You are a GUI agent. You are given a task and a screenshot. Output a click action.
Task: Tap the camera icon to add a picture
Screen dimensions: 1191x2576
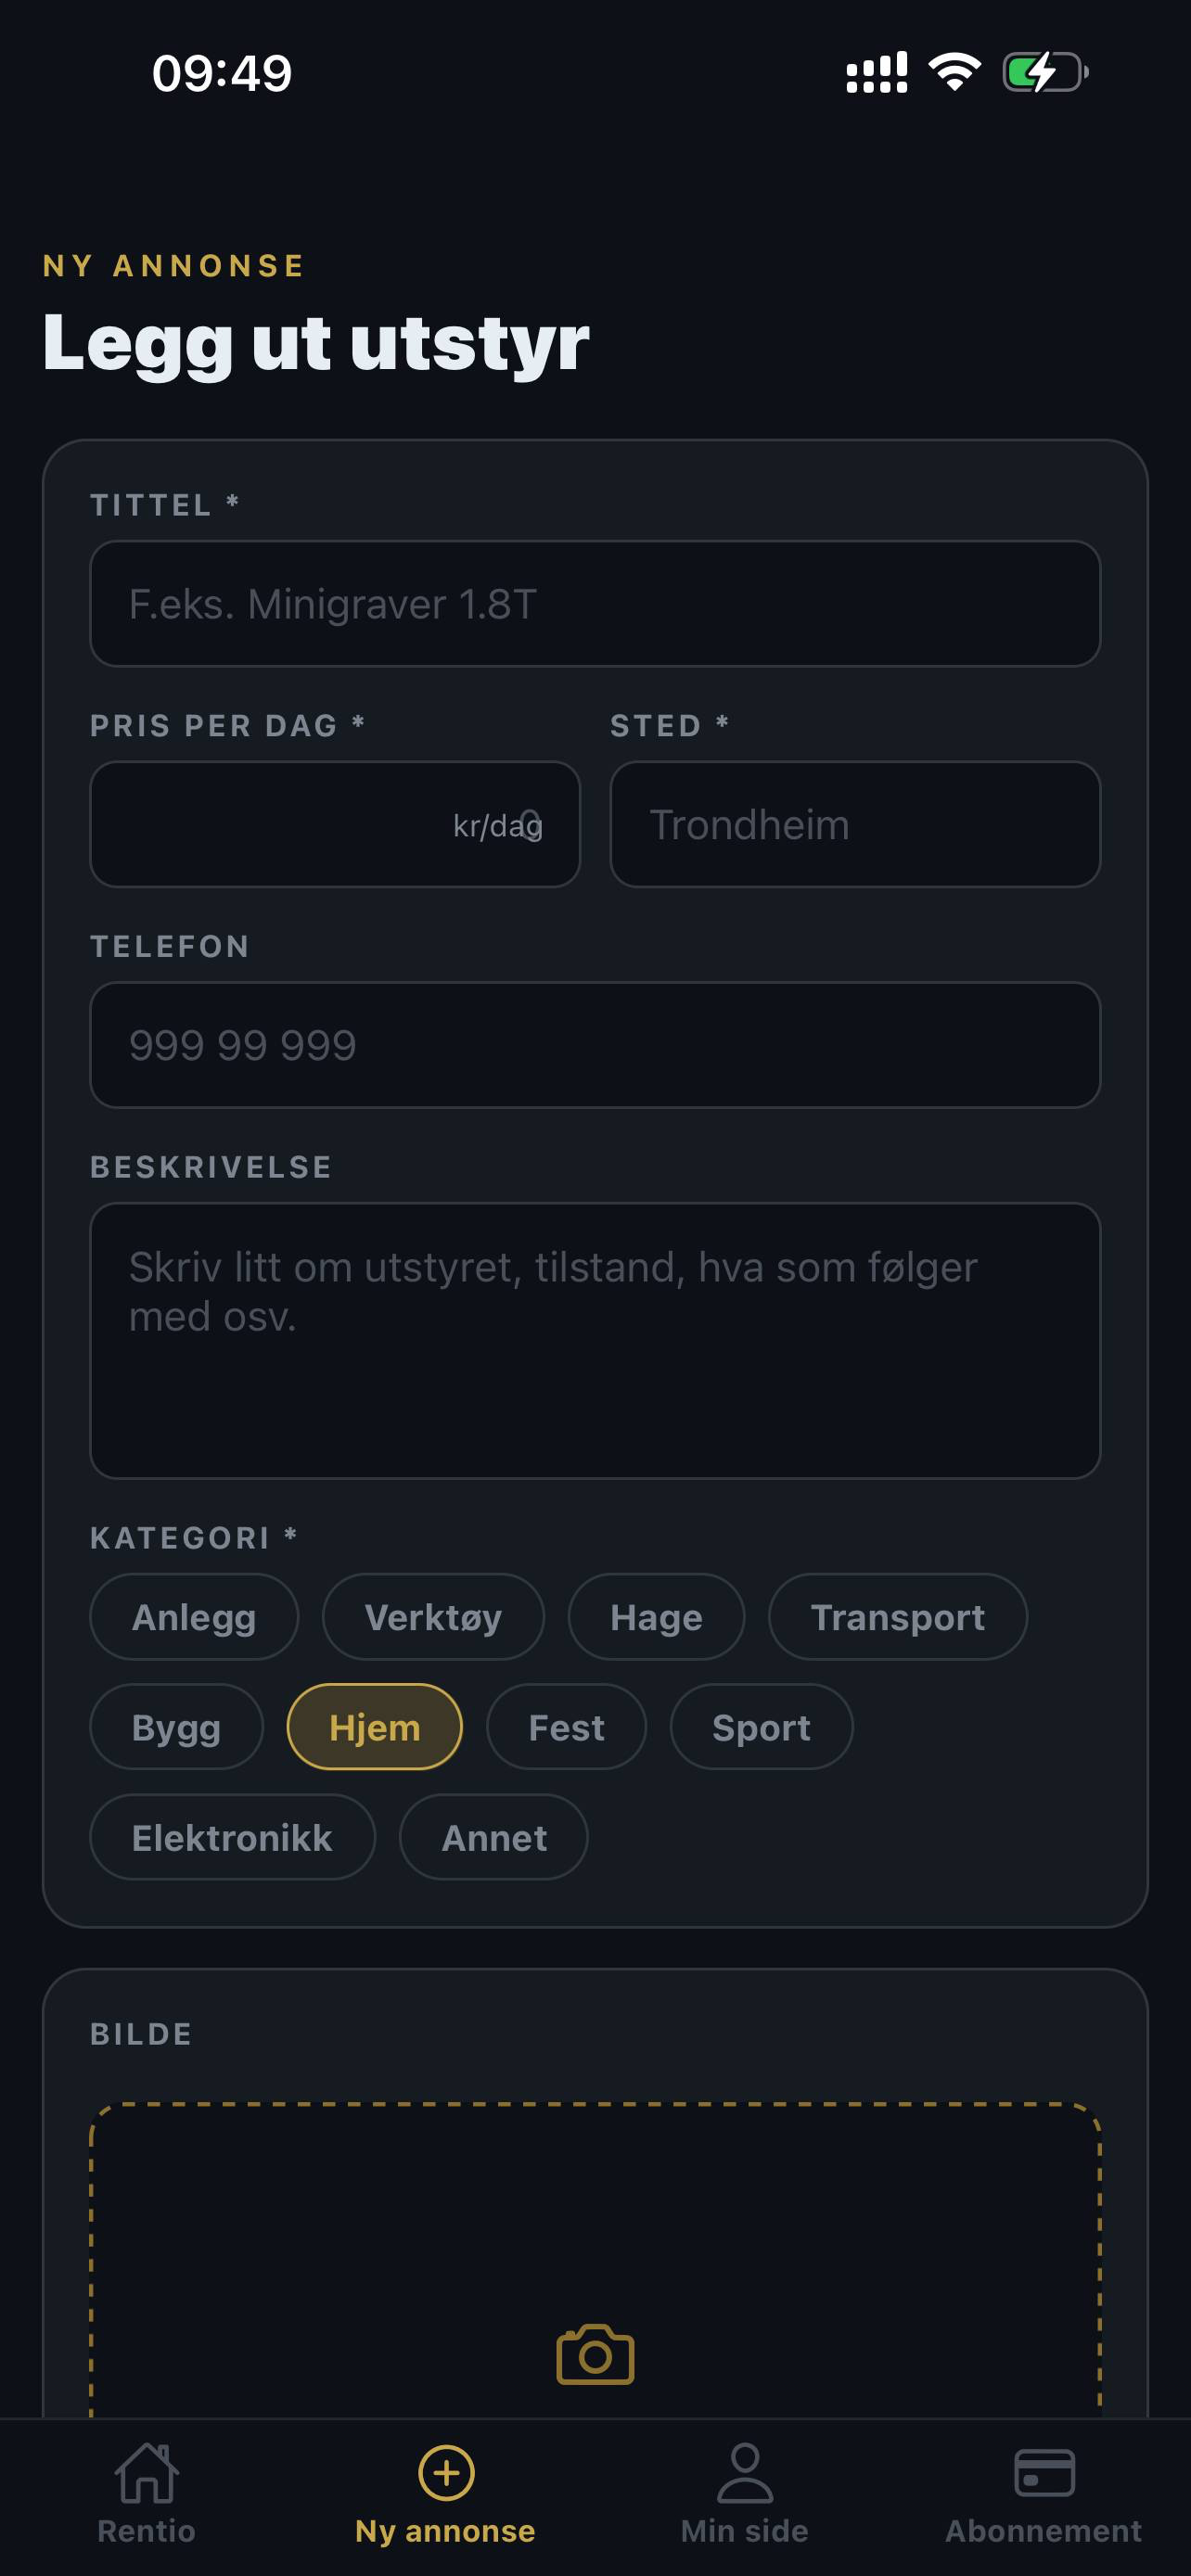[595, 2354]
